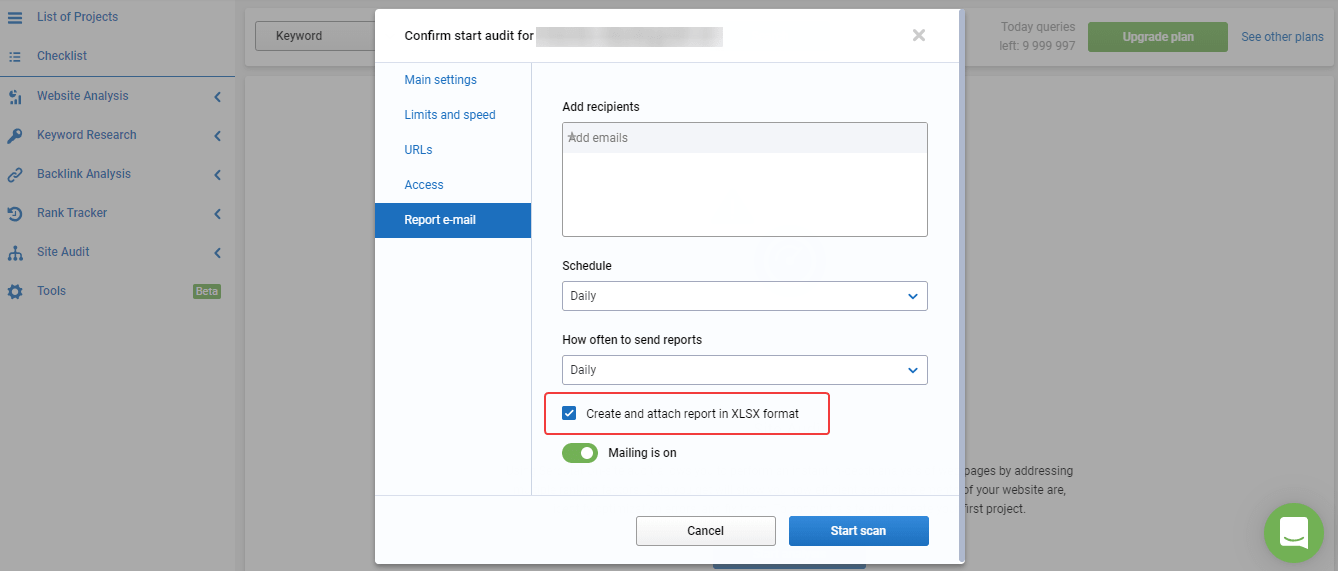The width and height of the screenshot is (1338, 571).
Task: Open the Tools sidebar entry
Action: click(52, 292)
